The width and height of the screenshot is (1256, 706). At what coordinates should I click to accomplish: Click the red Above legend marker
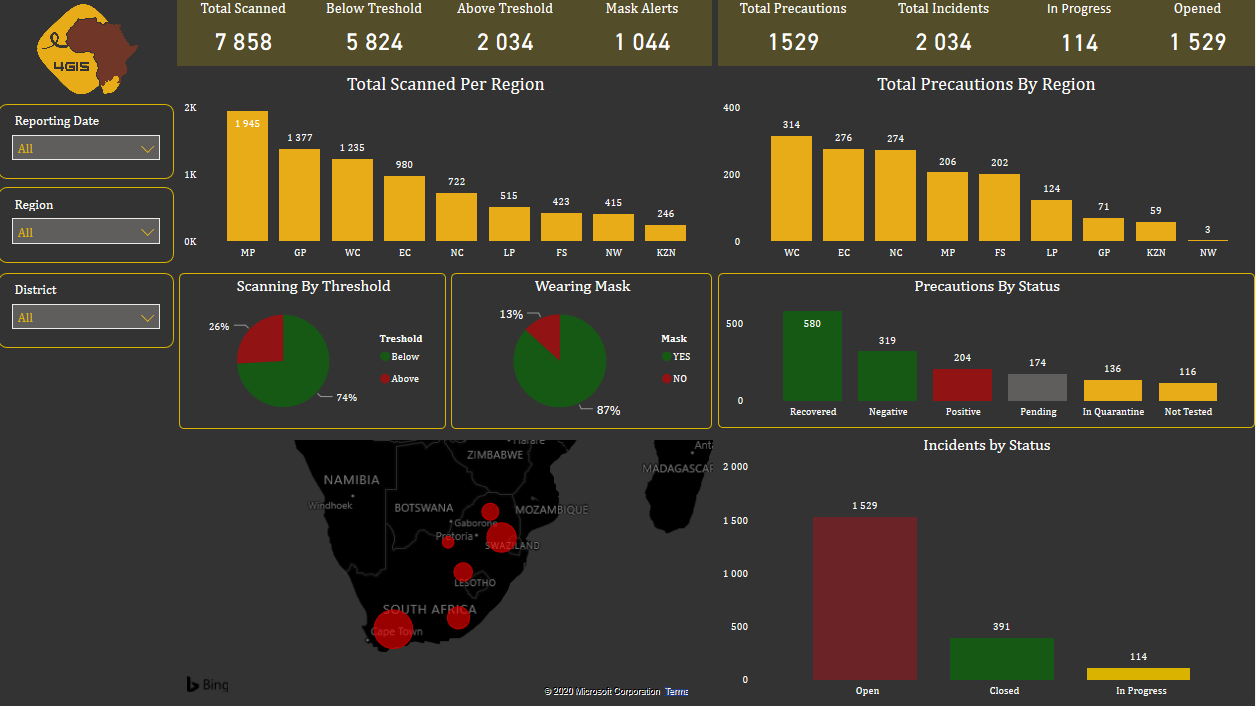coord(385,379)
